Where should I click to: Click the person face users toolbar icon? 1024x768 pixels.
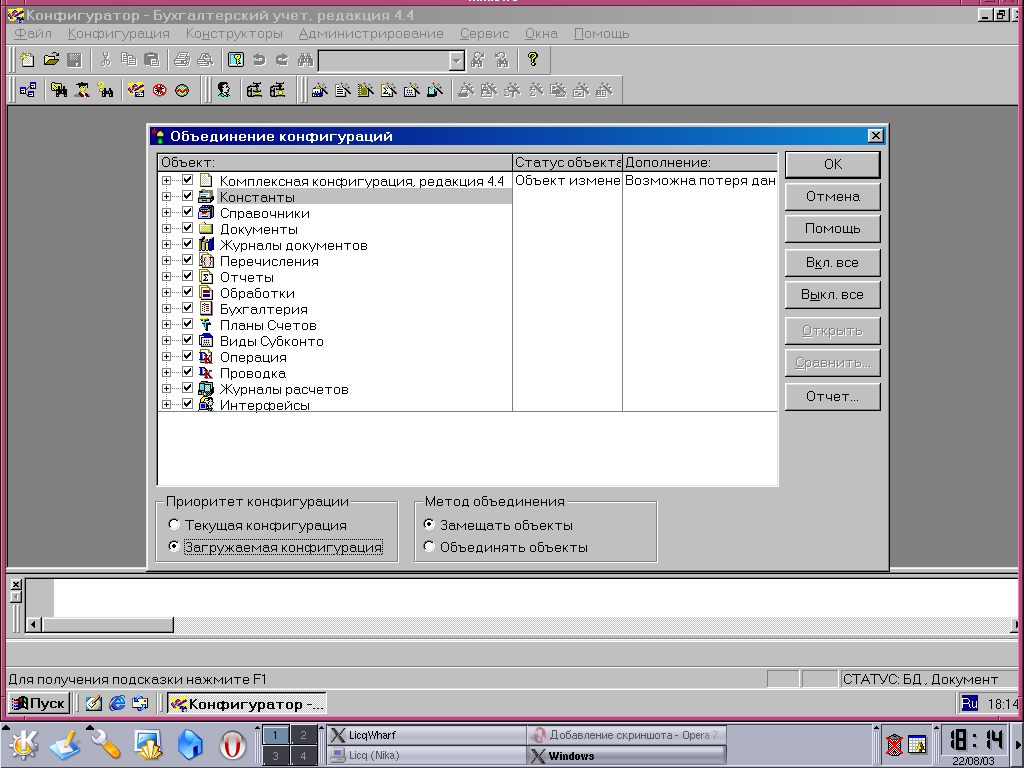224,90
